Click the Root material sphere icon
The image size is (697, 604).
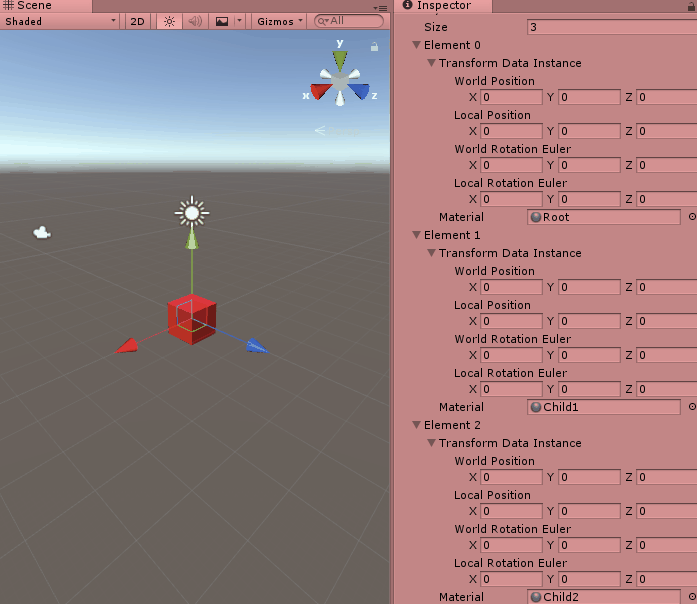[536, 217]
